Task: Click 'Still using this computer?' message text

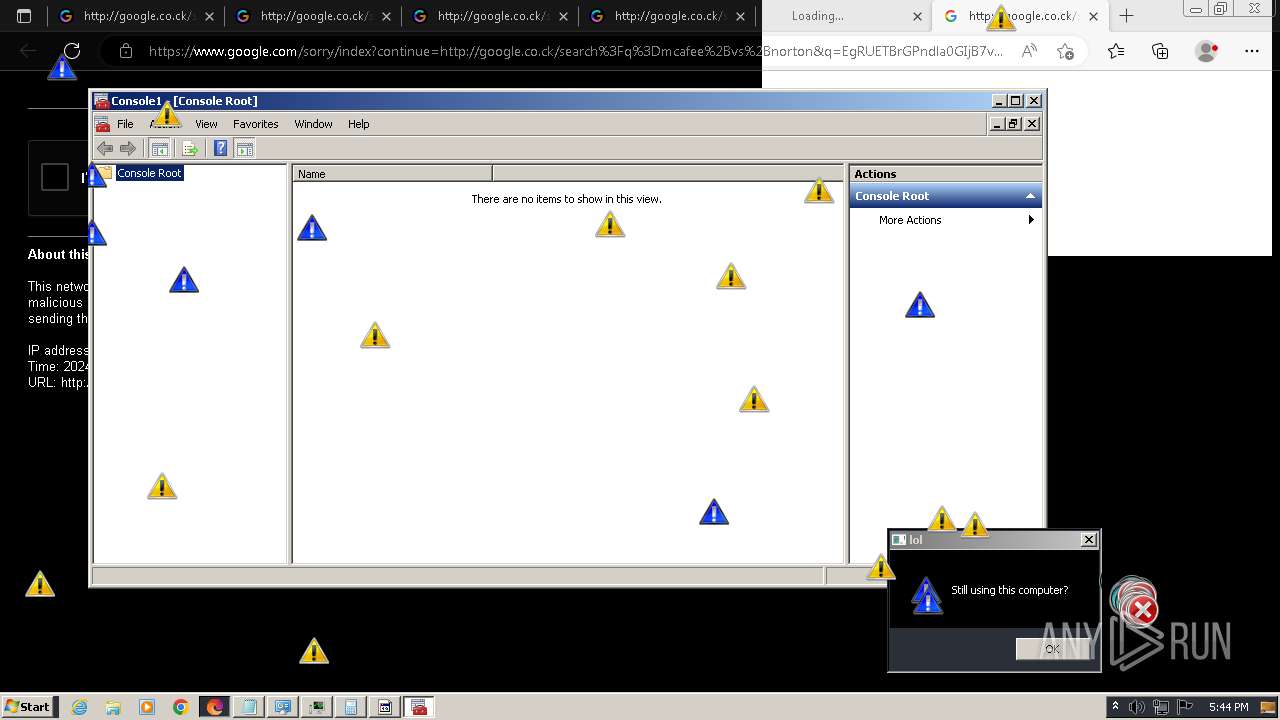Action: point(1009,590)
